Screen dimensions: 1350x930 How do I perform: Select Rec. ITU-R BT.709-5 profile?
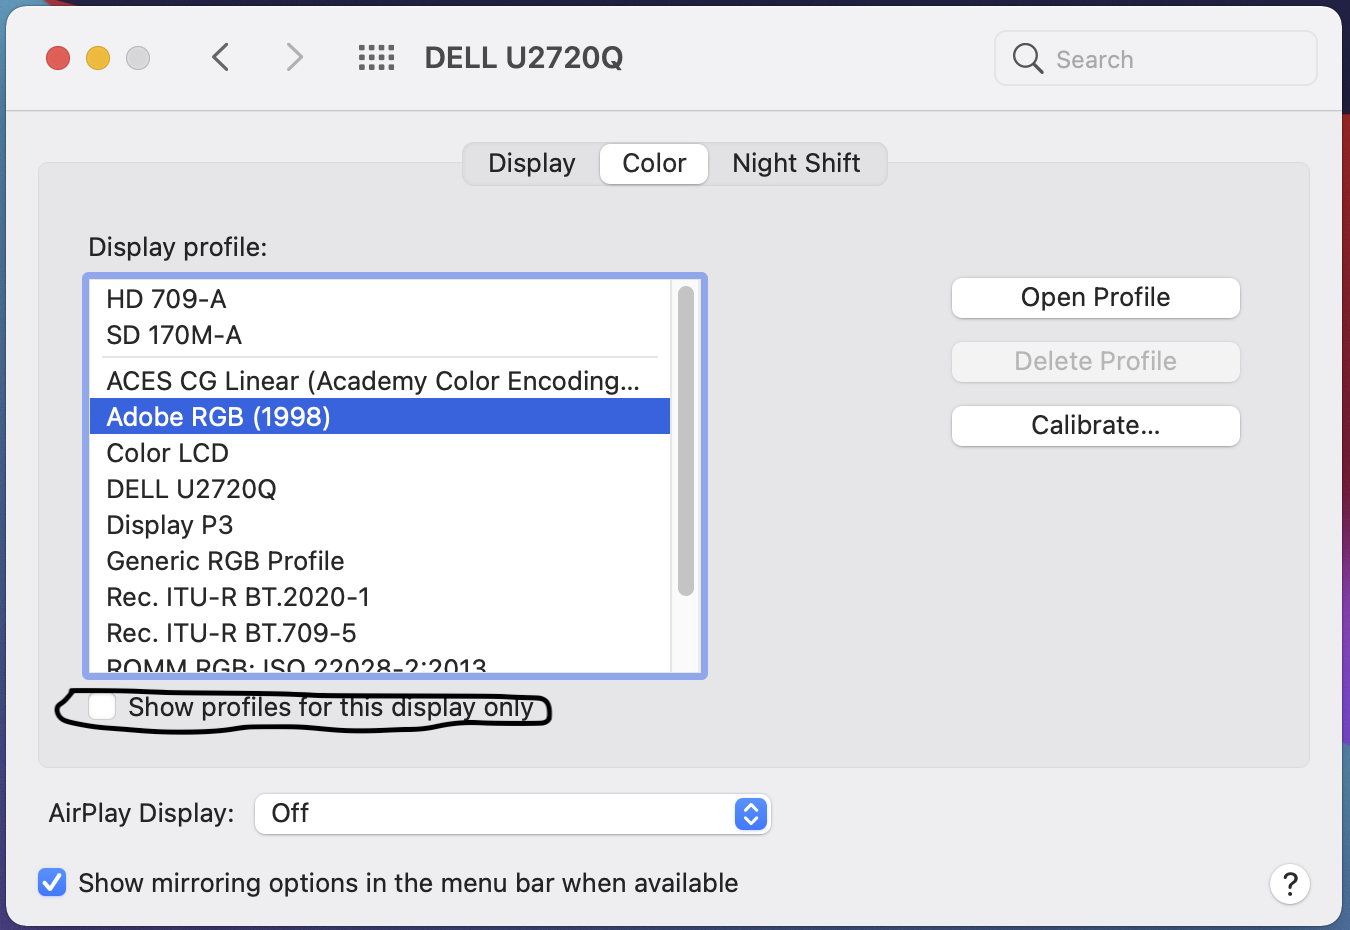coord(380,633)
